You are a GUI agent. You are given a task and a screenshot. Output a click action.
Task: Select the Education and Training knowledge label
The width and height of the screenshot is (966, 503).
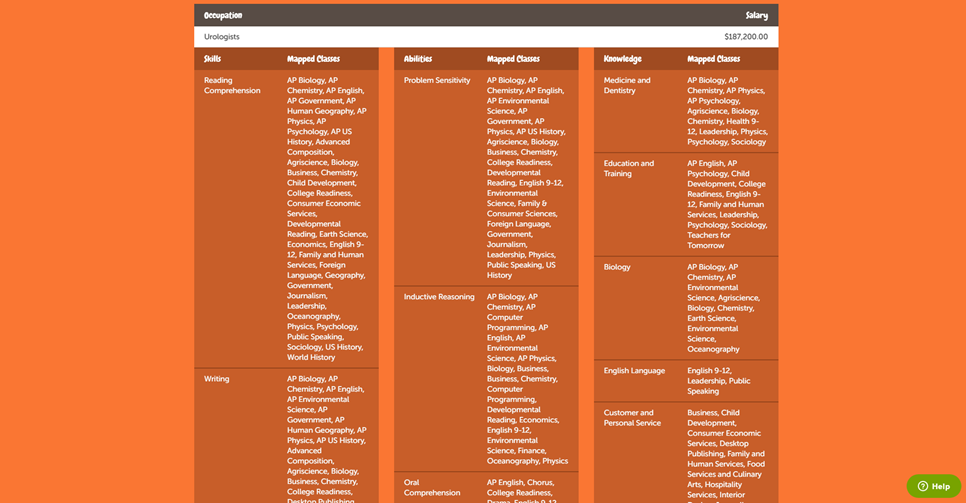pyautogui.click(x=629, y=168)
